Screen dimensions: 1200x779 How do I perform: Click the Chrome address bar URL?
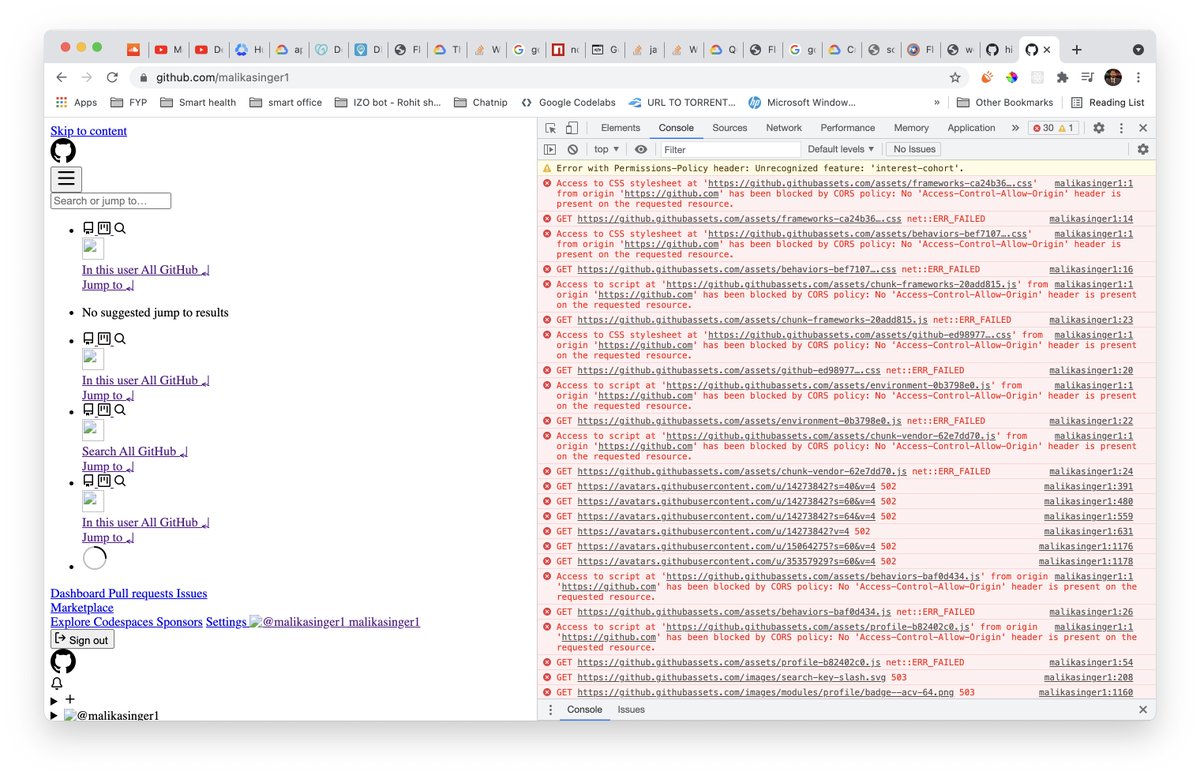pos(223,77)
